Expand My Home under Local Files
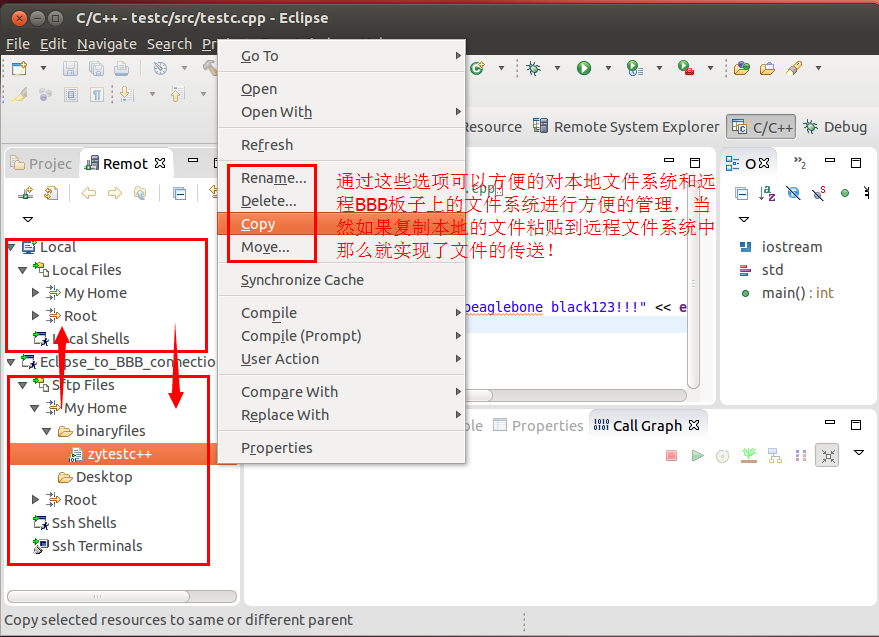The height and width of the screenshot is (637, 879). coord(35,293)
